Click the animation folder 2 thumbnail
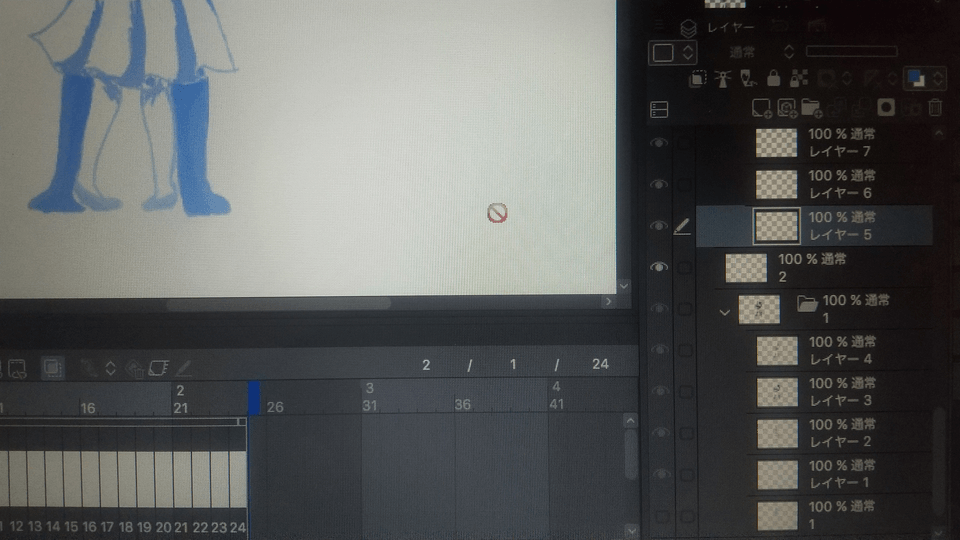This screenshot has height=540, width=960. (x=746, y=268)
